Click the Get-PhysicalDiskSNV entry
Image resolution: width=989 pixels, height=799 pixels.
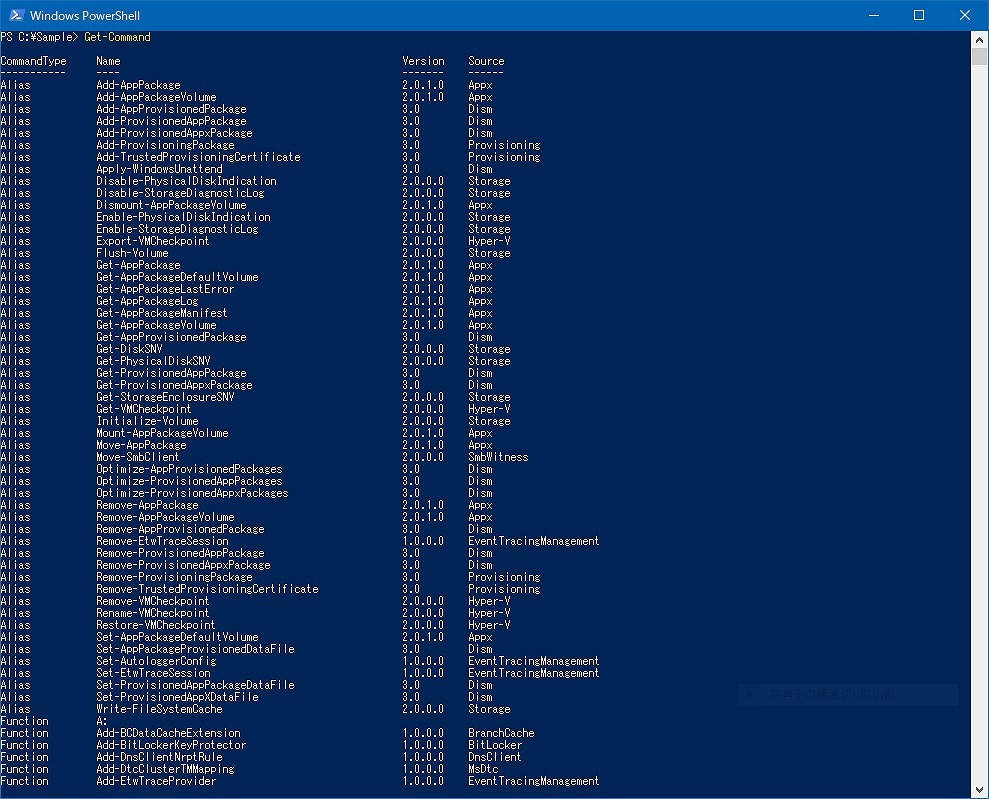click(x=153, y=361)
